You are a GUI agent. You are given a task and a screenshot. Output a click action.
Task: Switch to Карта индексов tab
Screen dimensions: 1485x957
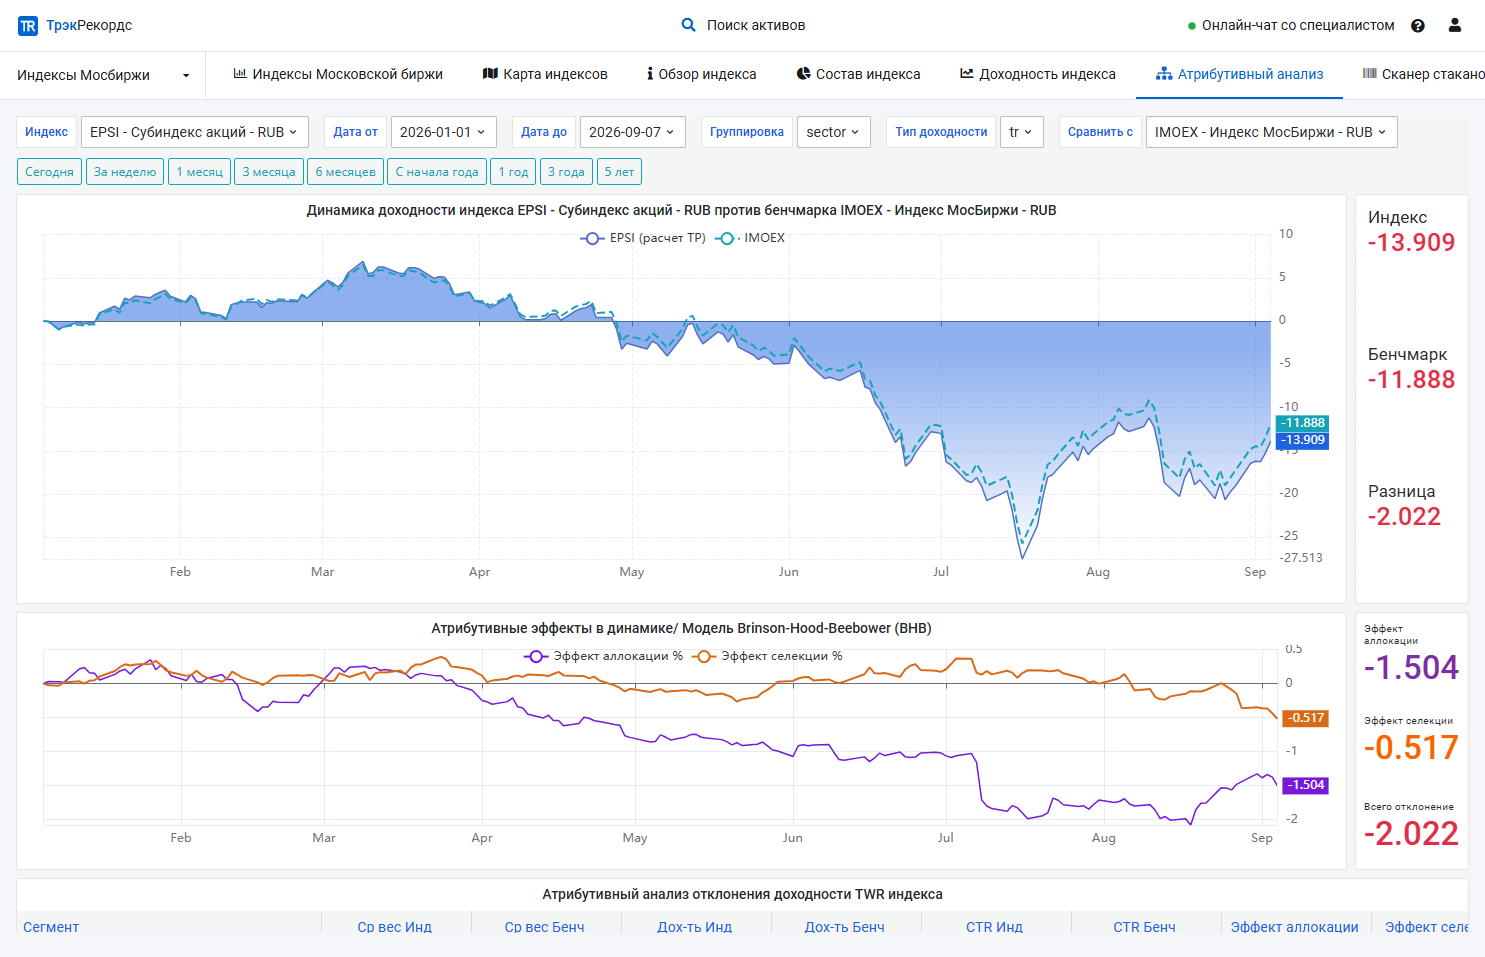point(545,74)
